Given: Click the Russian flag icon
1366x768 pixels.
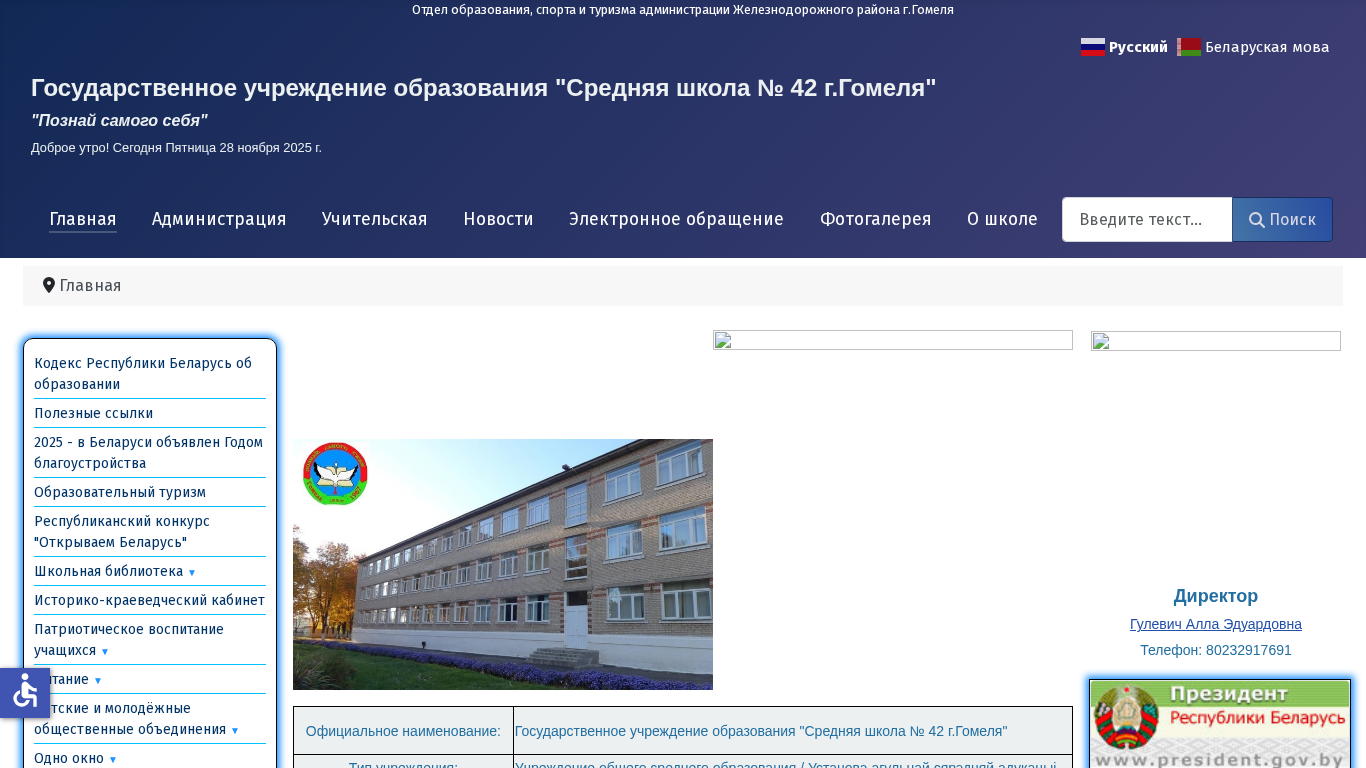Looking at the screenshot, I should [1093, 47].
